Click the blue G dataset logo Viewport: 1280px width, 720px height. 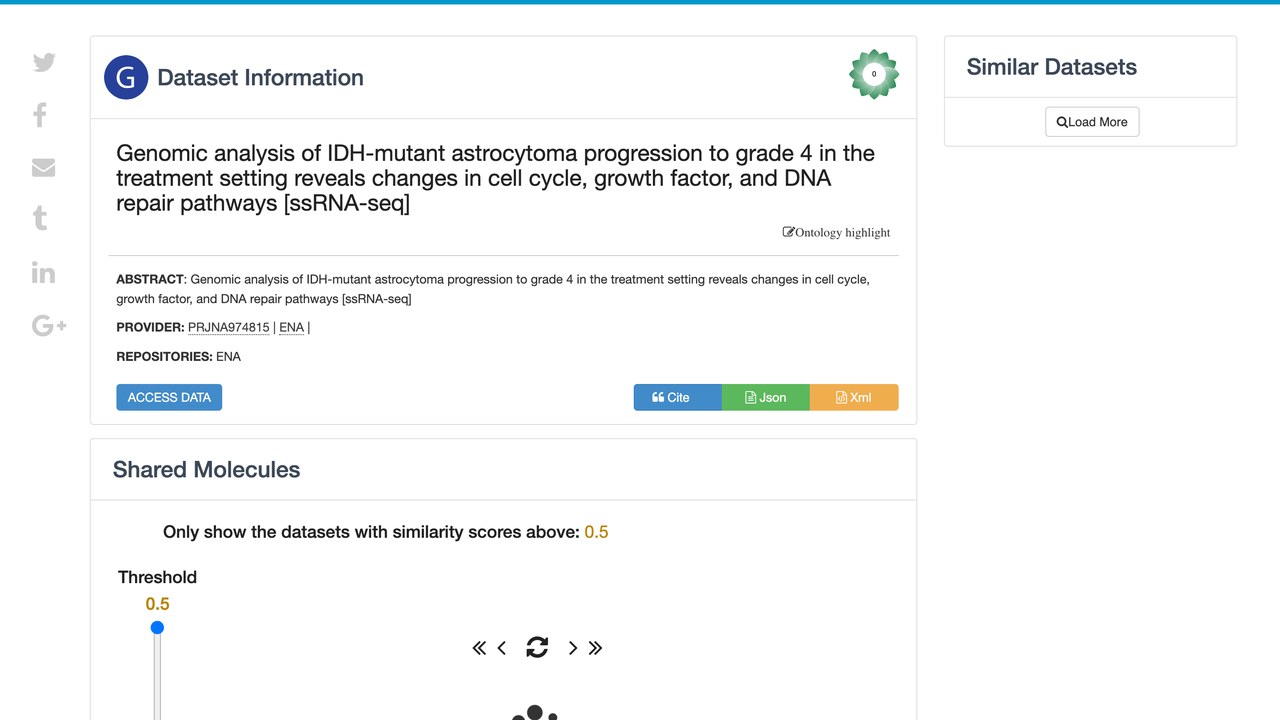click(126, 77)
